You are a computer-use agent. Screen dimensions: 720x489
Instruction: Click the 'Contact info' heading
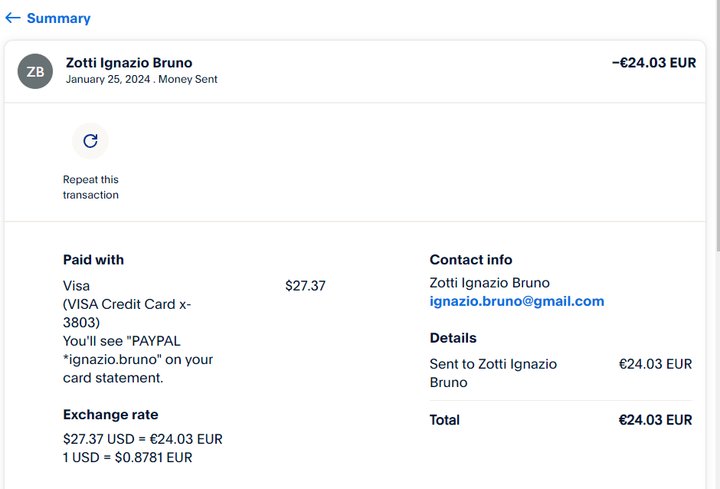[x=470, y=260]
